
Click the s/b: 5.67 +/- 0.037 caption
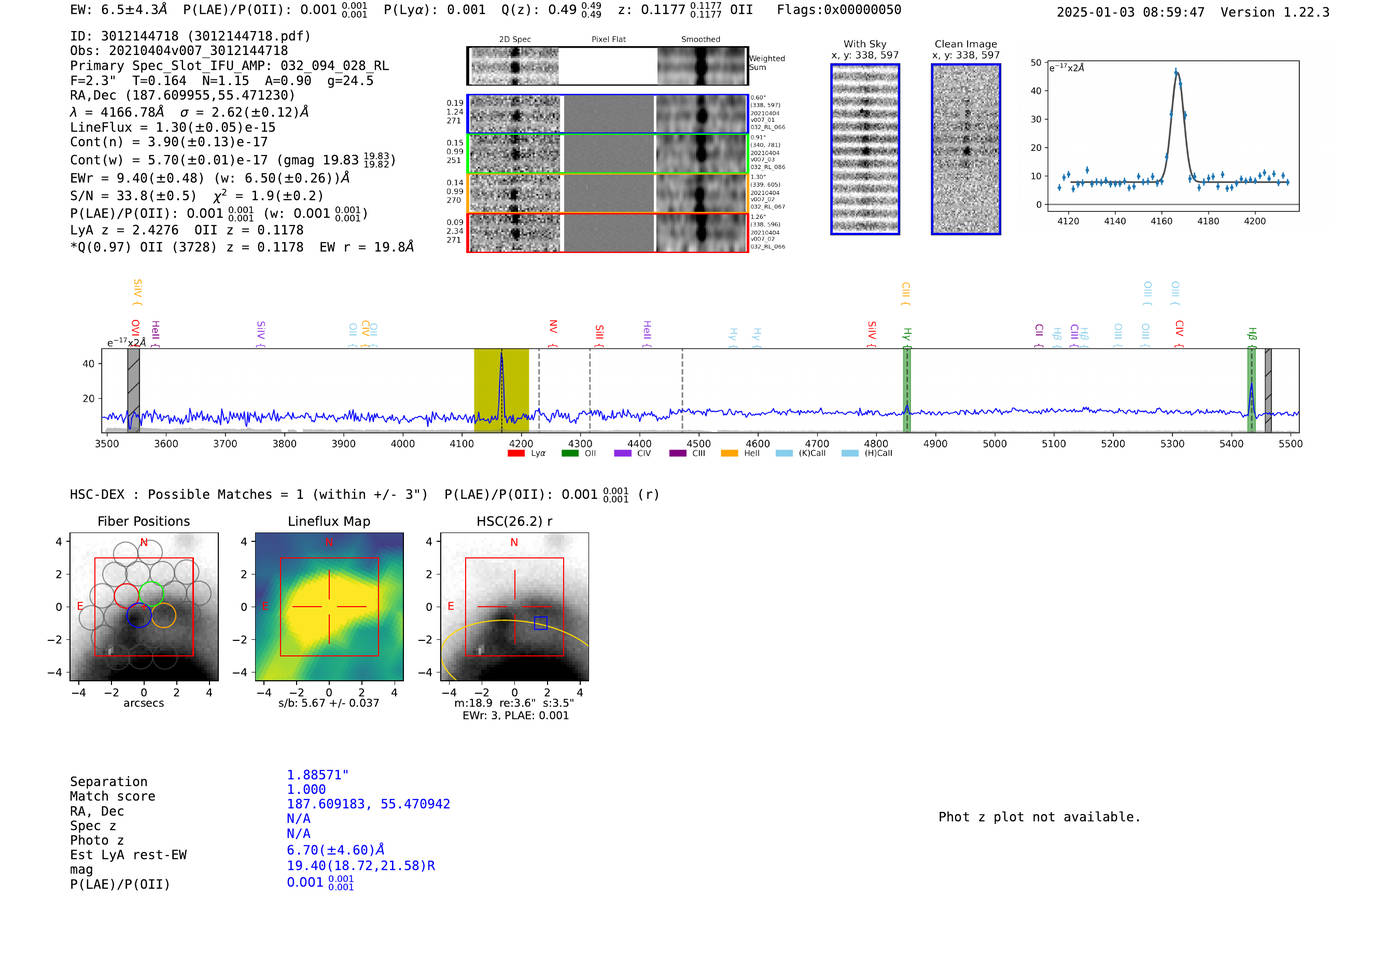(329, 703)
